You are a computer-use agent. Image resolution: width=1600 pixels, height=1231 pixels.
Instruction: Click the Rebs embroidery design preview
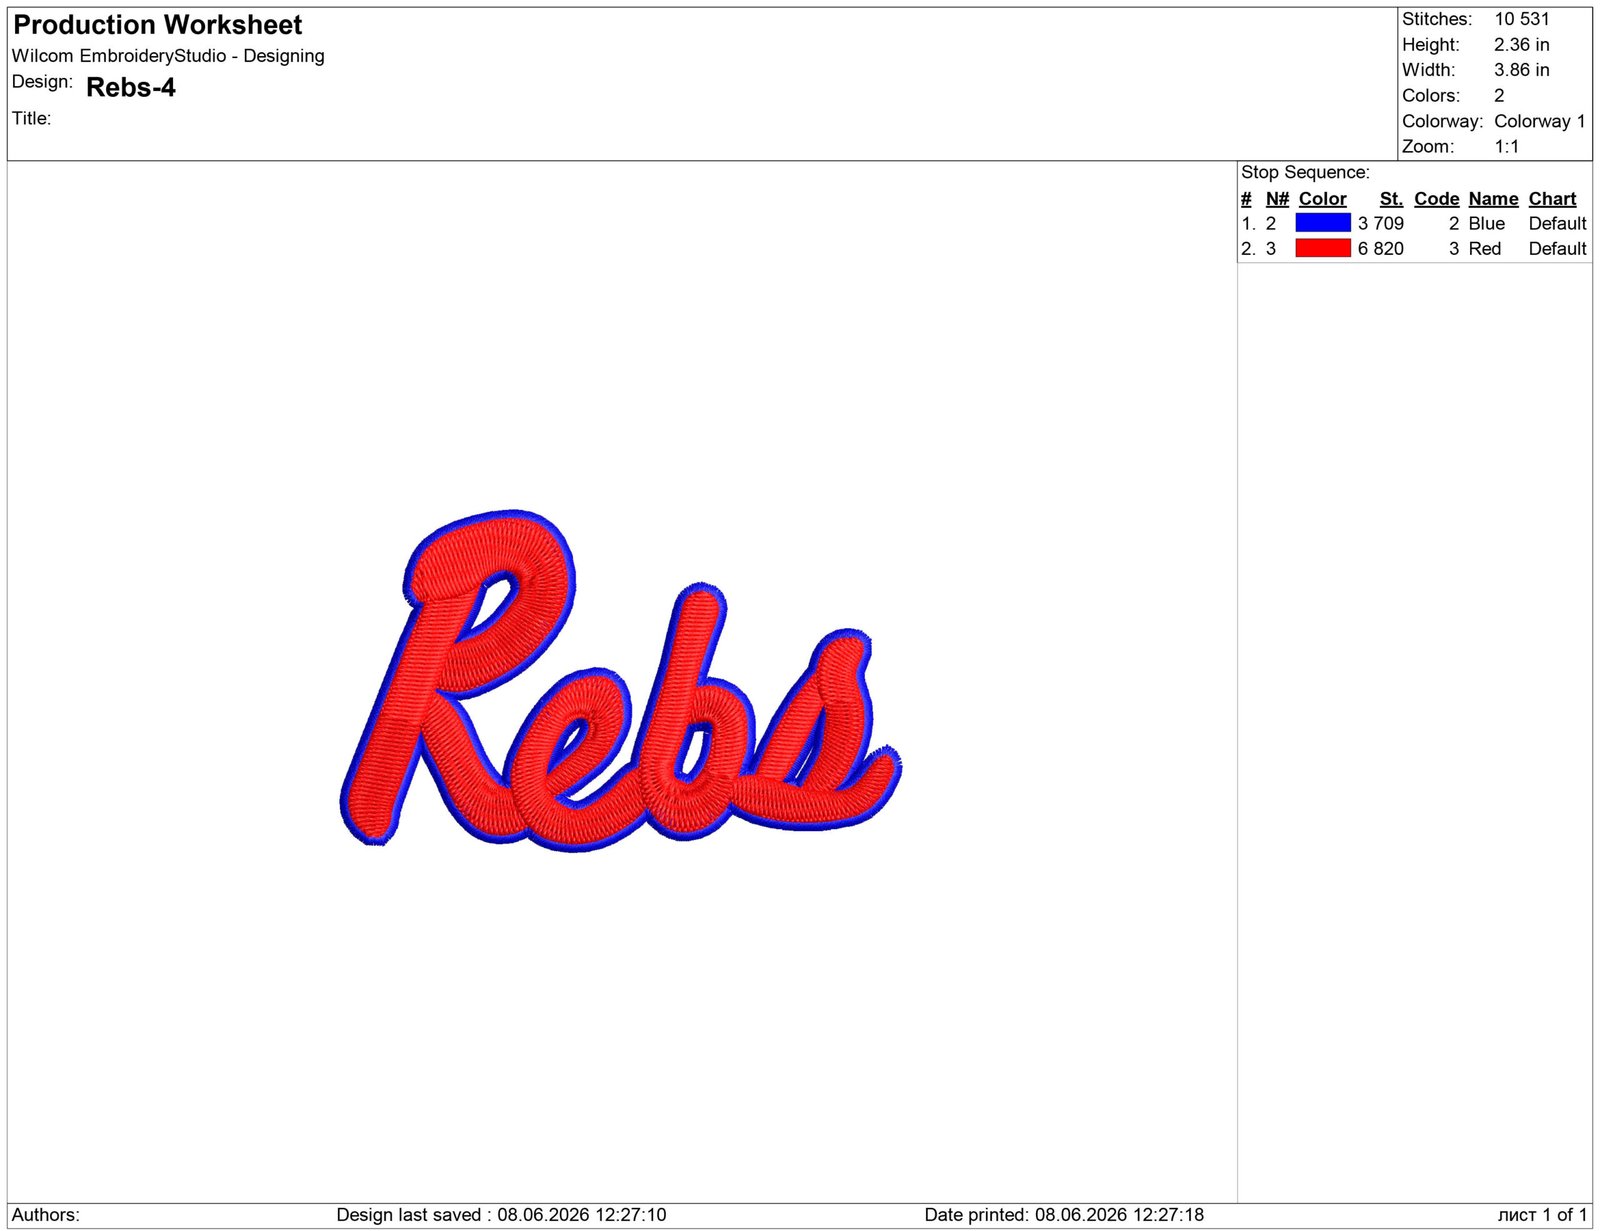[x=620, y=680]
